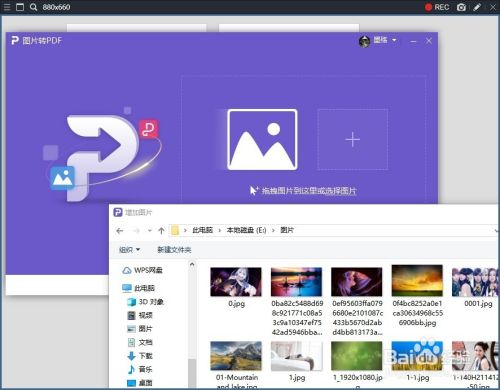Viewport: 500px width, 390px height.
Task: Select the 1-1.jpg thumbnail
Action: click(x=417, y=356)
